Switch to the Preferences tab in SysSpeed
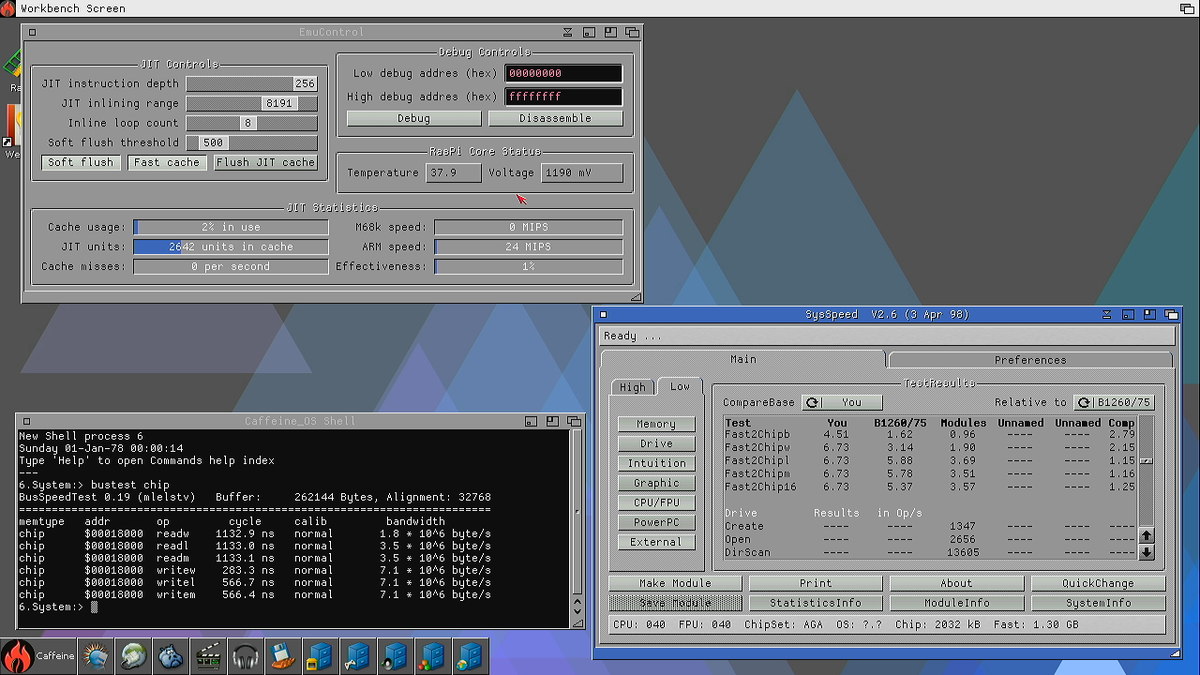This screenshot has height=675, width=1200. coord(1030,360)
